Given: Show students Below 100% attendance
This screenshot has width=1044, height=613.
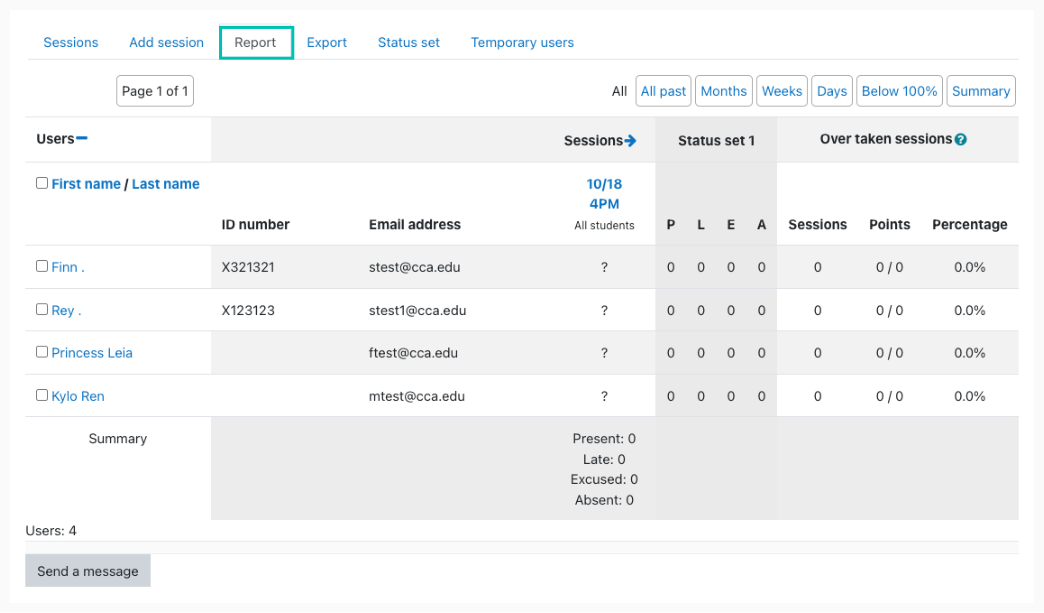Looking at the screenshot, I should [898, 90].
